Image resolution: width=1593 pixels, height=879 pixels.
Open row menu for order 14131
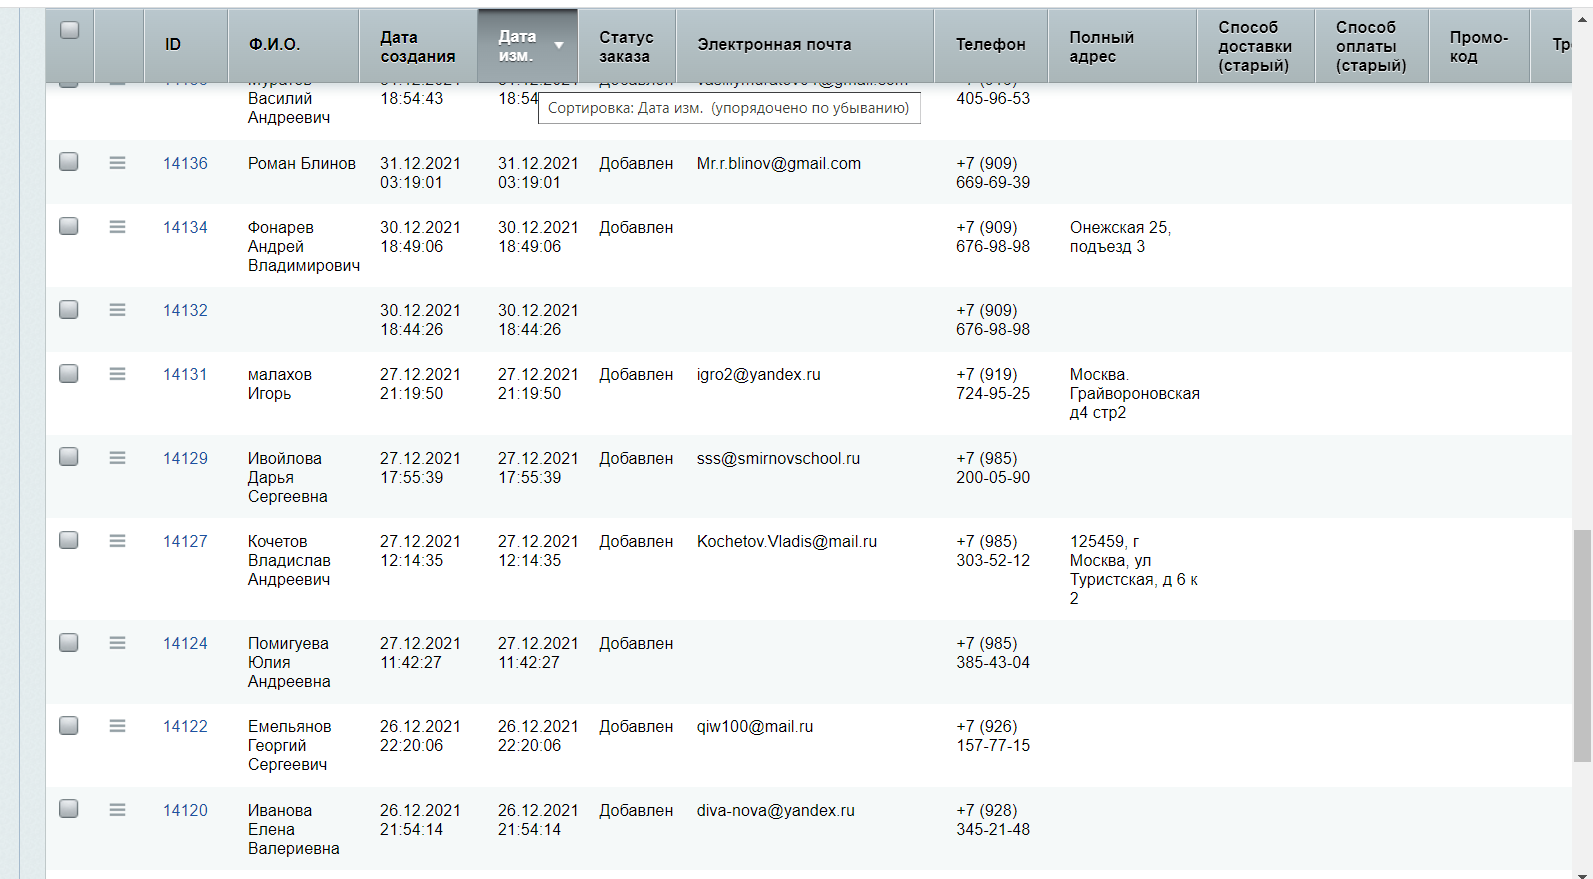117,374
